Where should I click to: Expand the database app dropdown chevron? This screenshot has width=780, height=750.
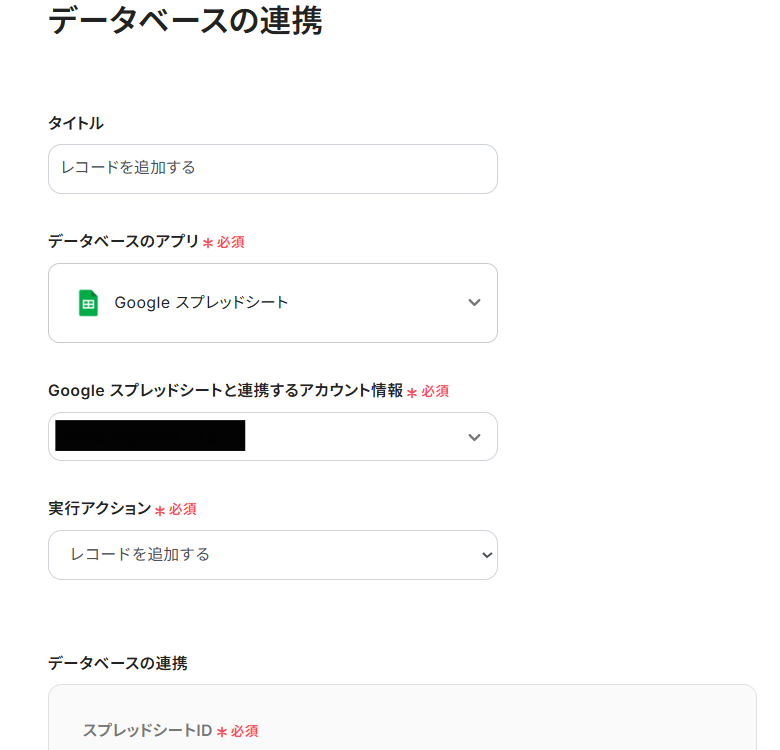tap(474, 303)
